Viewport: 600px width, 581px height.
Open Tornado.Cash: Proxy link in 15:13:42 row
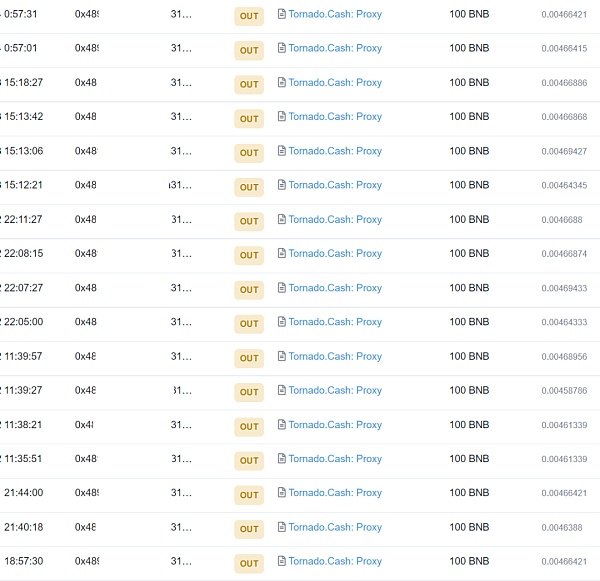click(x=335, y=117)
